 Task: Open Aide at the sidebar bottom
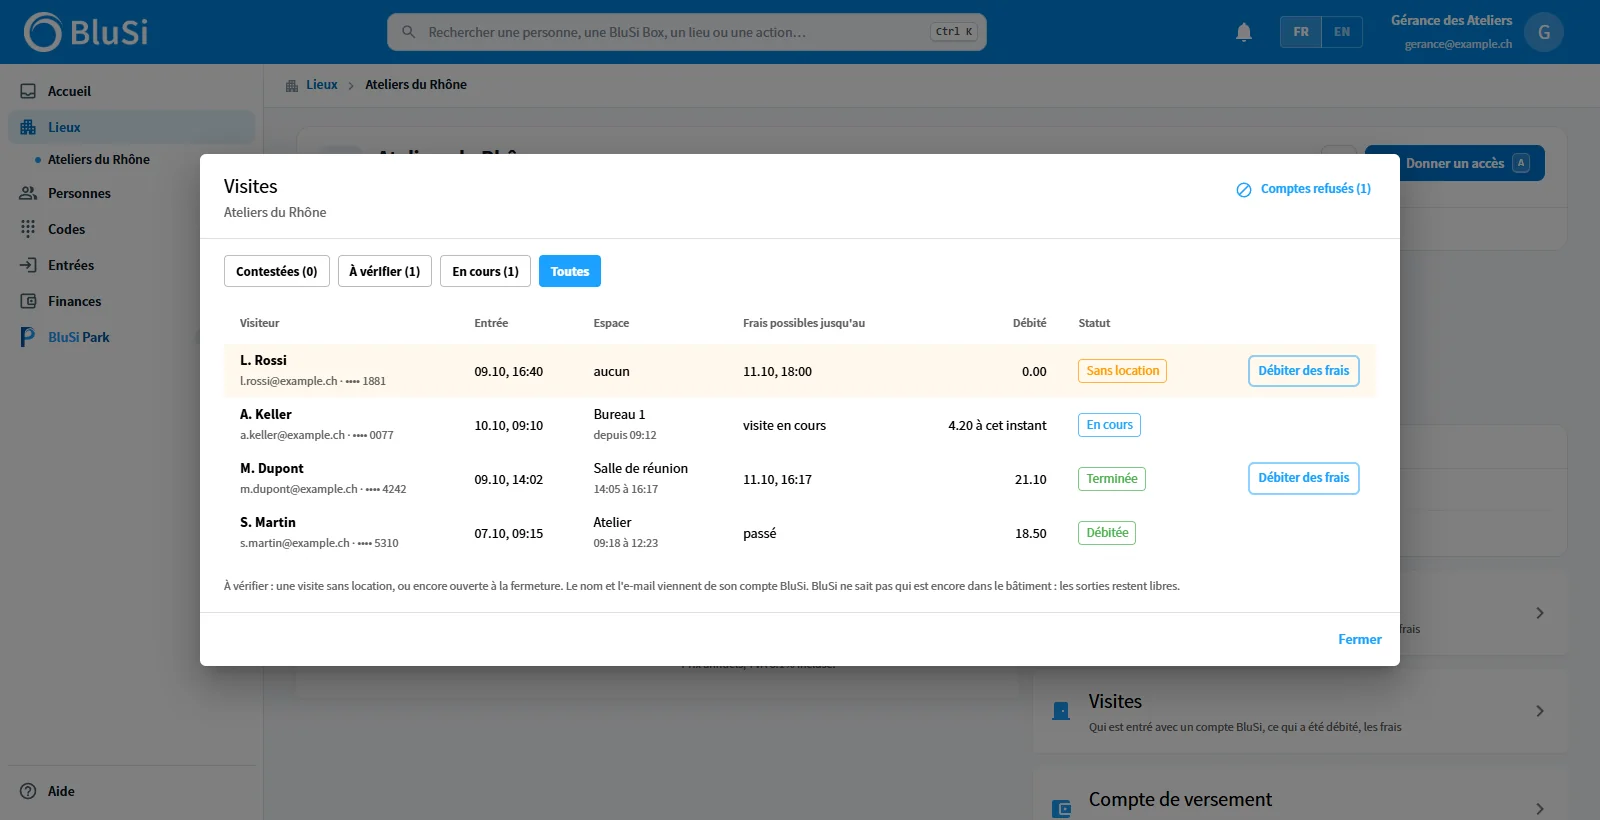132,791
